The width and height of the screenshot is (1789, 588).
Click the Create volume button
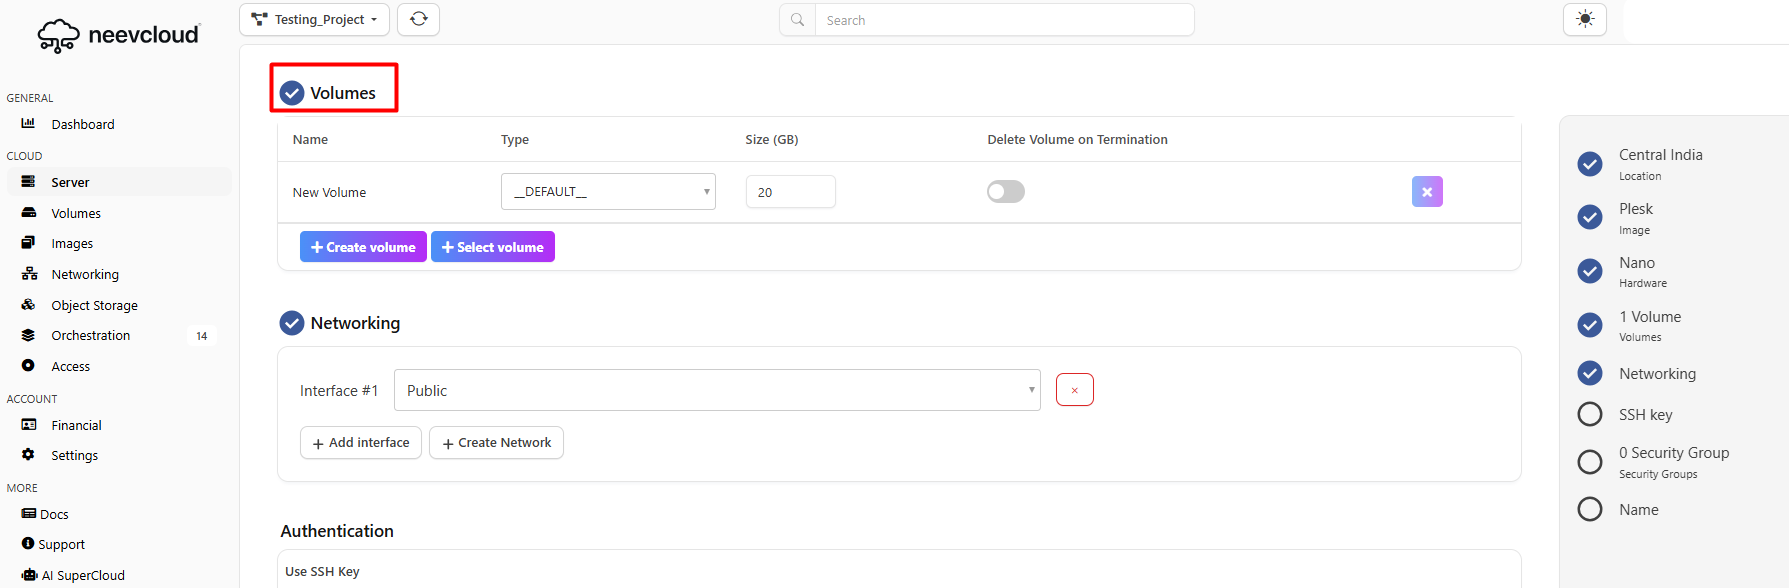tap(363, 247)
